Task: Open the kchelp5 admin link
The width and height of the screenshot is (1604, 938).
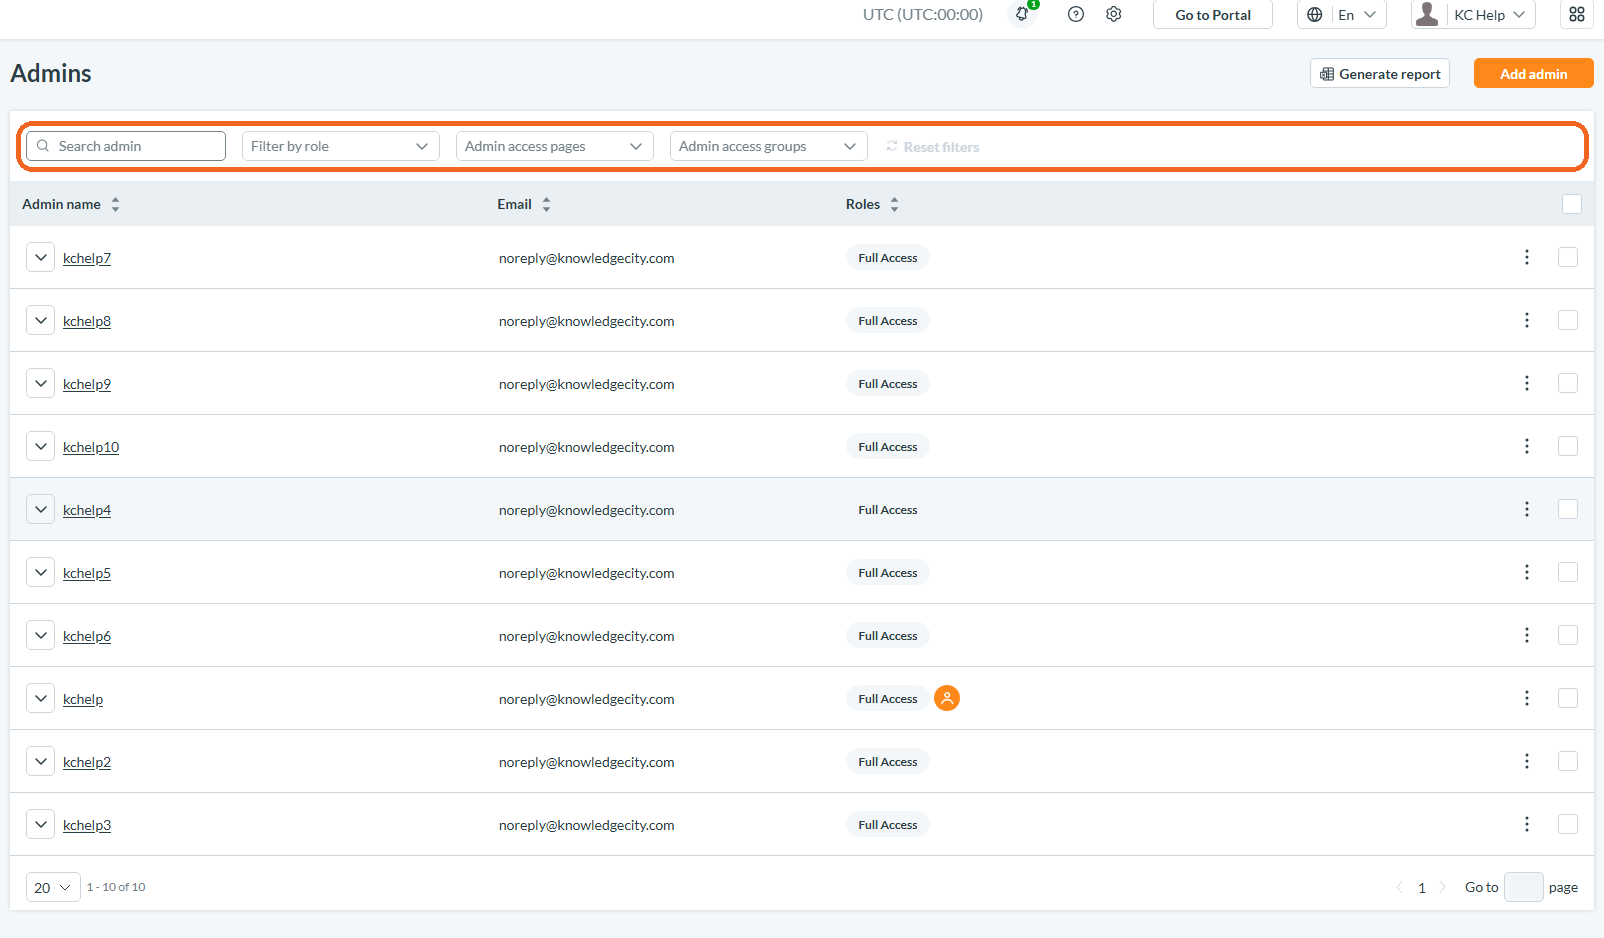Action: click(x=87, y=573)
